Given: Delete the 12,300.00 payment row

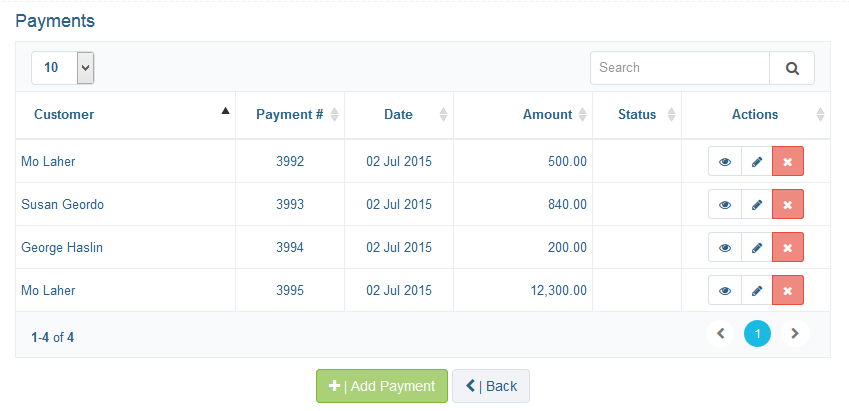Looking at the screenshot, I should (x=788, y=290).
